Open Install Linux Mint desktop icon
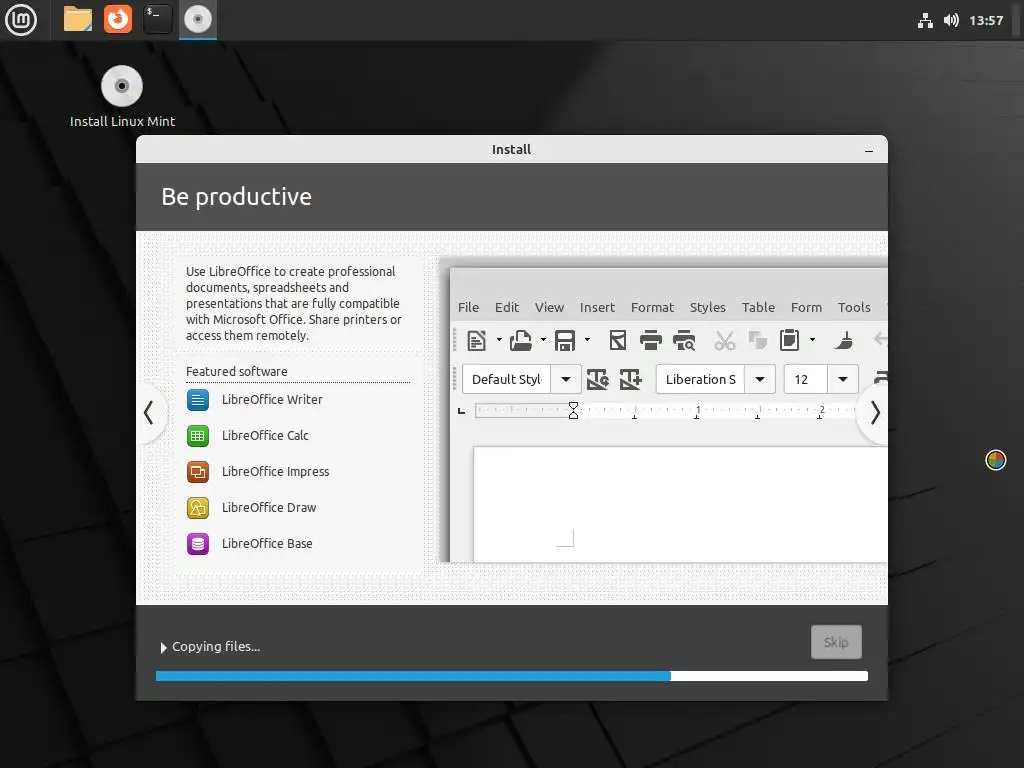The image size is (1024, 768). [122, 97]
